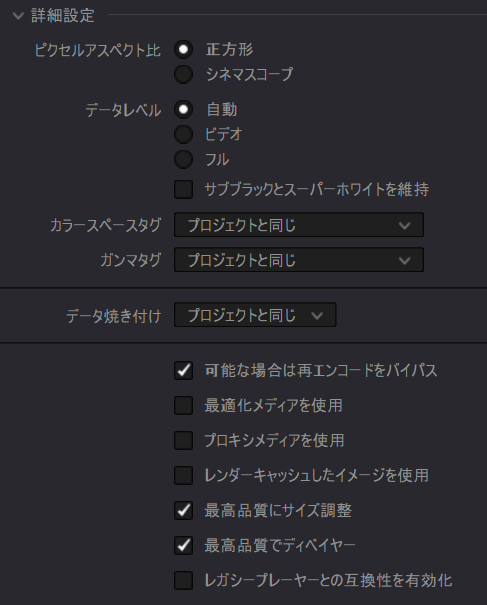Screen dimensions: 487x605
Task: Collapse the 詳細設定 section chevron
Action: pos(18,16)
